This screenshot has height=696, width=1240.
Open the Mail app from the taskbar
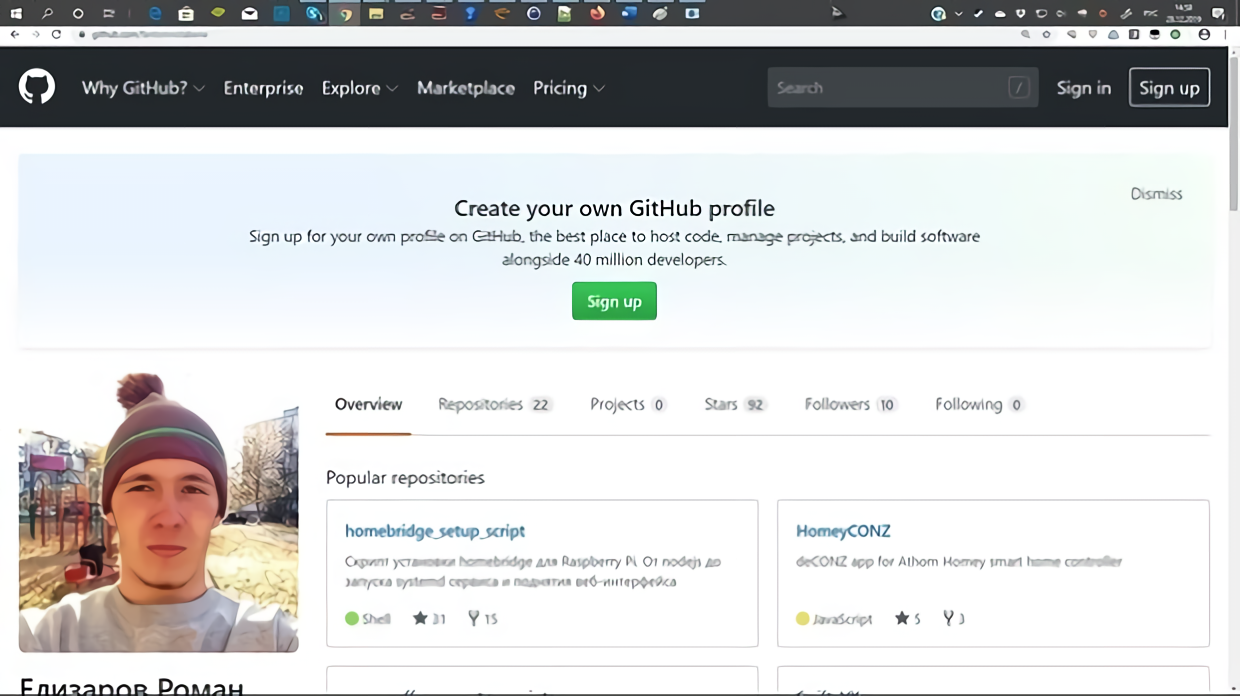coord(250,13)
